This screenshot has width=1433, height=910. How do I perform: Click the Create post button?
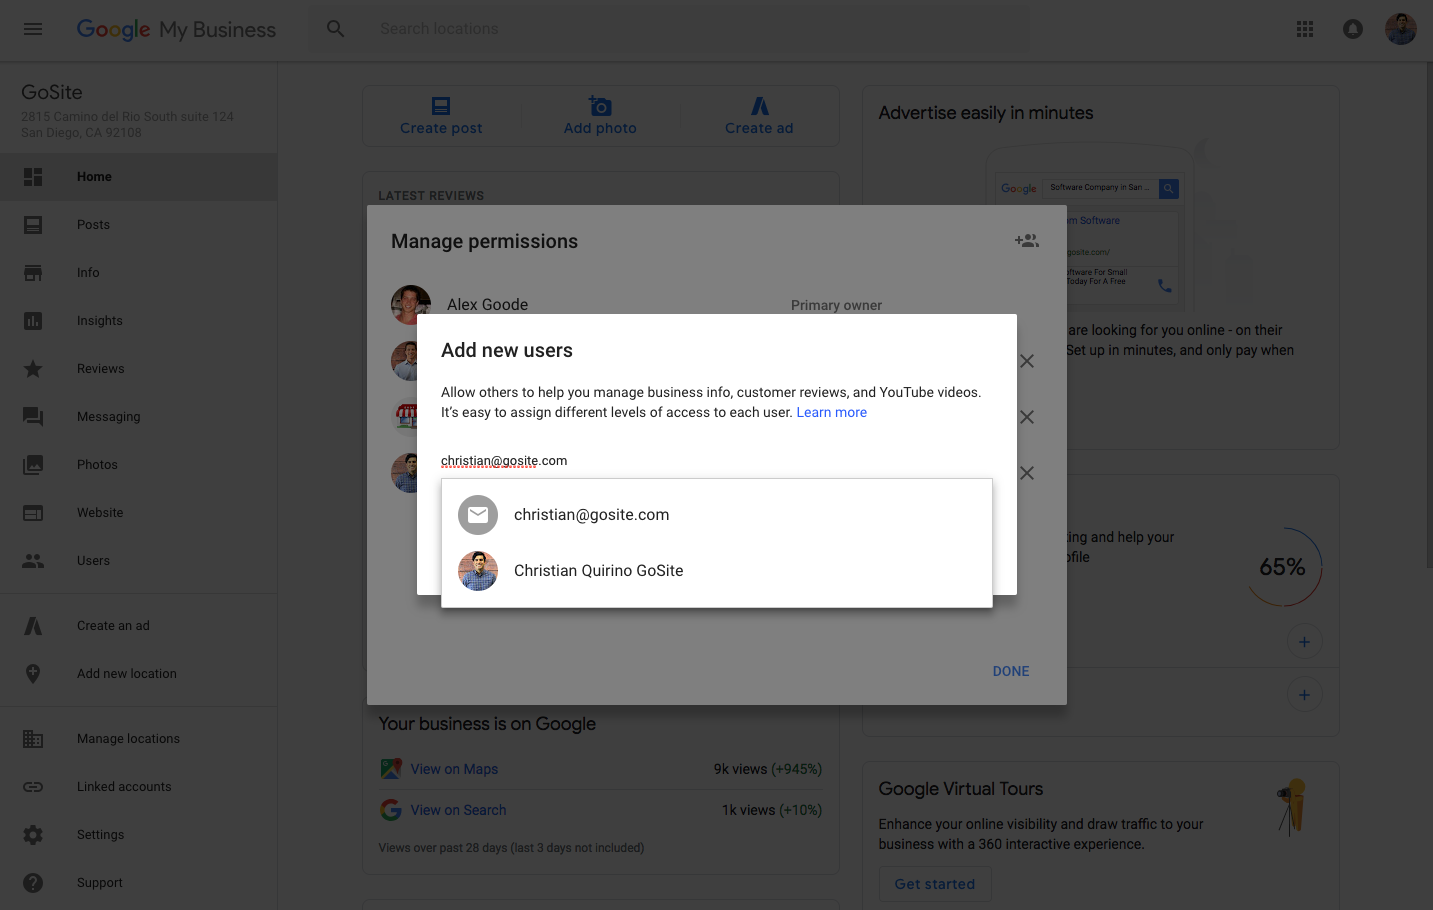click(x=441, y=116)
